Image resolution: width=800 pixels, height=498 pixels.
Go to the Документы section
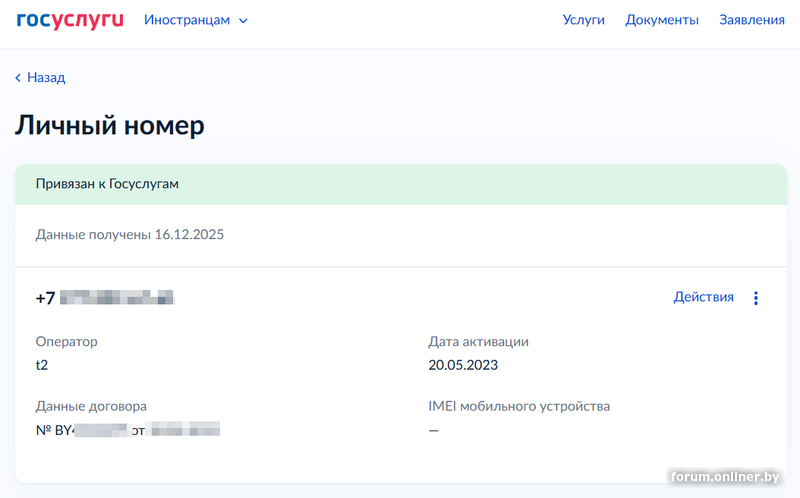pos(661,20)
